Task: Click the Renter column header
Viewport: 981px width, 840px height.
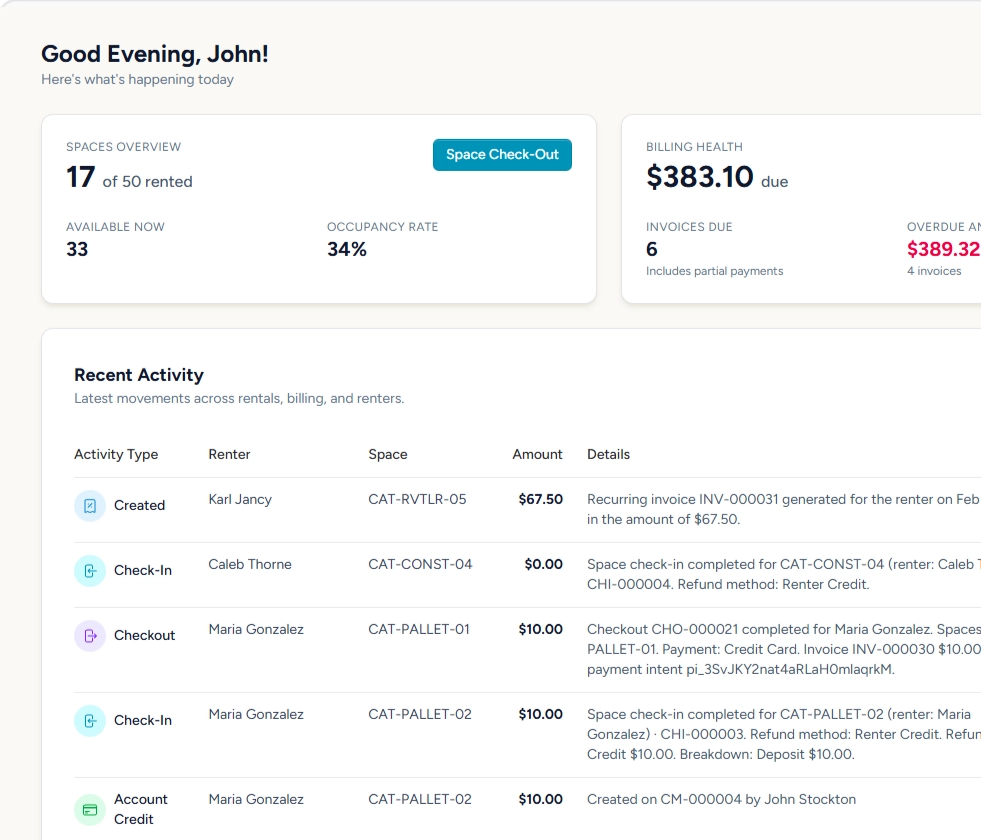Action: [x=229, y=454]
